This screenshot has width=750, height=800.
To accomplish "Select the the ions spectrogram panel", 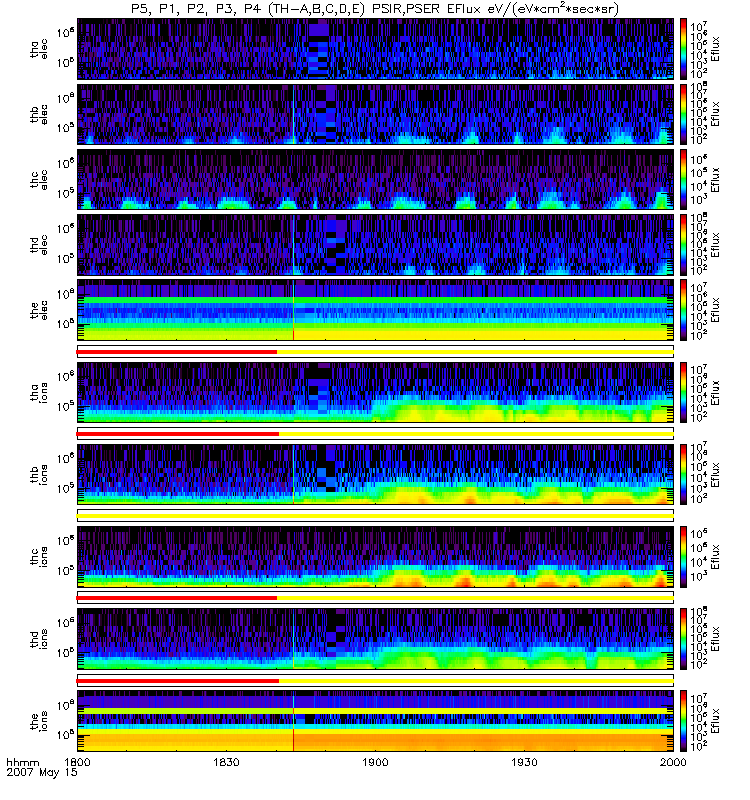I will point(375,721).
